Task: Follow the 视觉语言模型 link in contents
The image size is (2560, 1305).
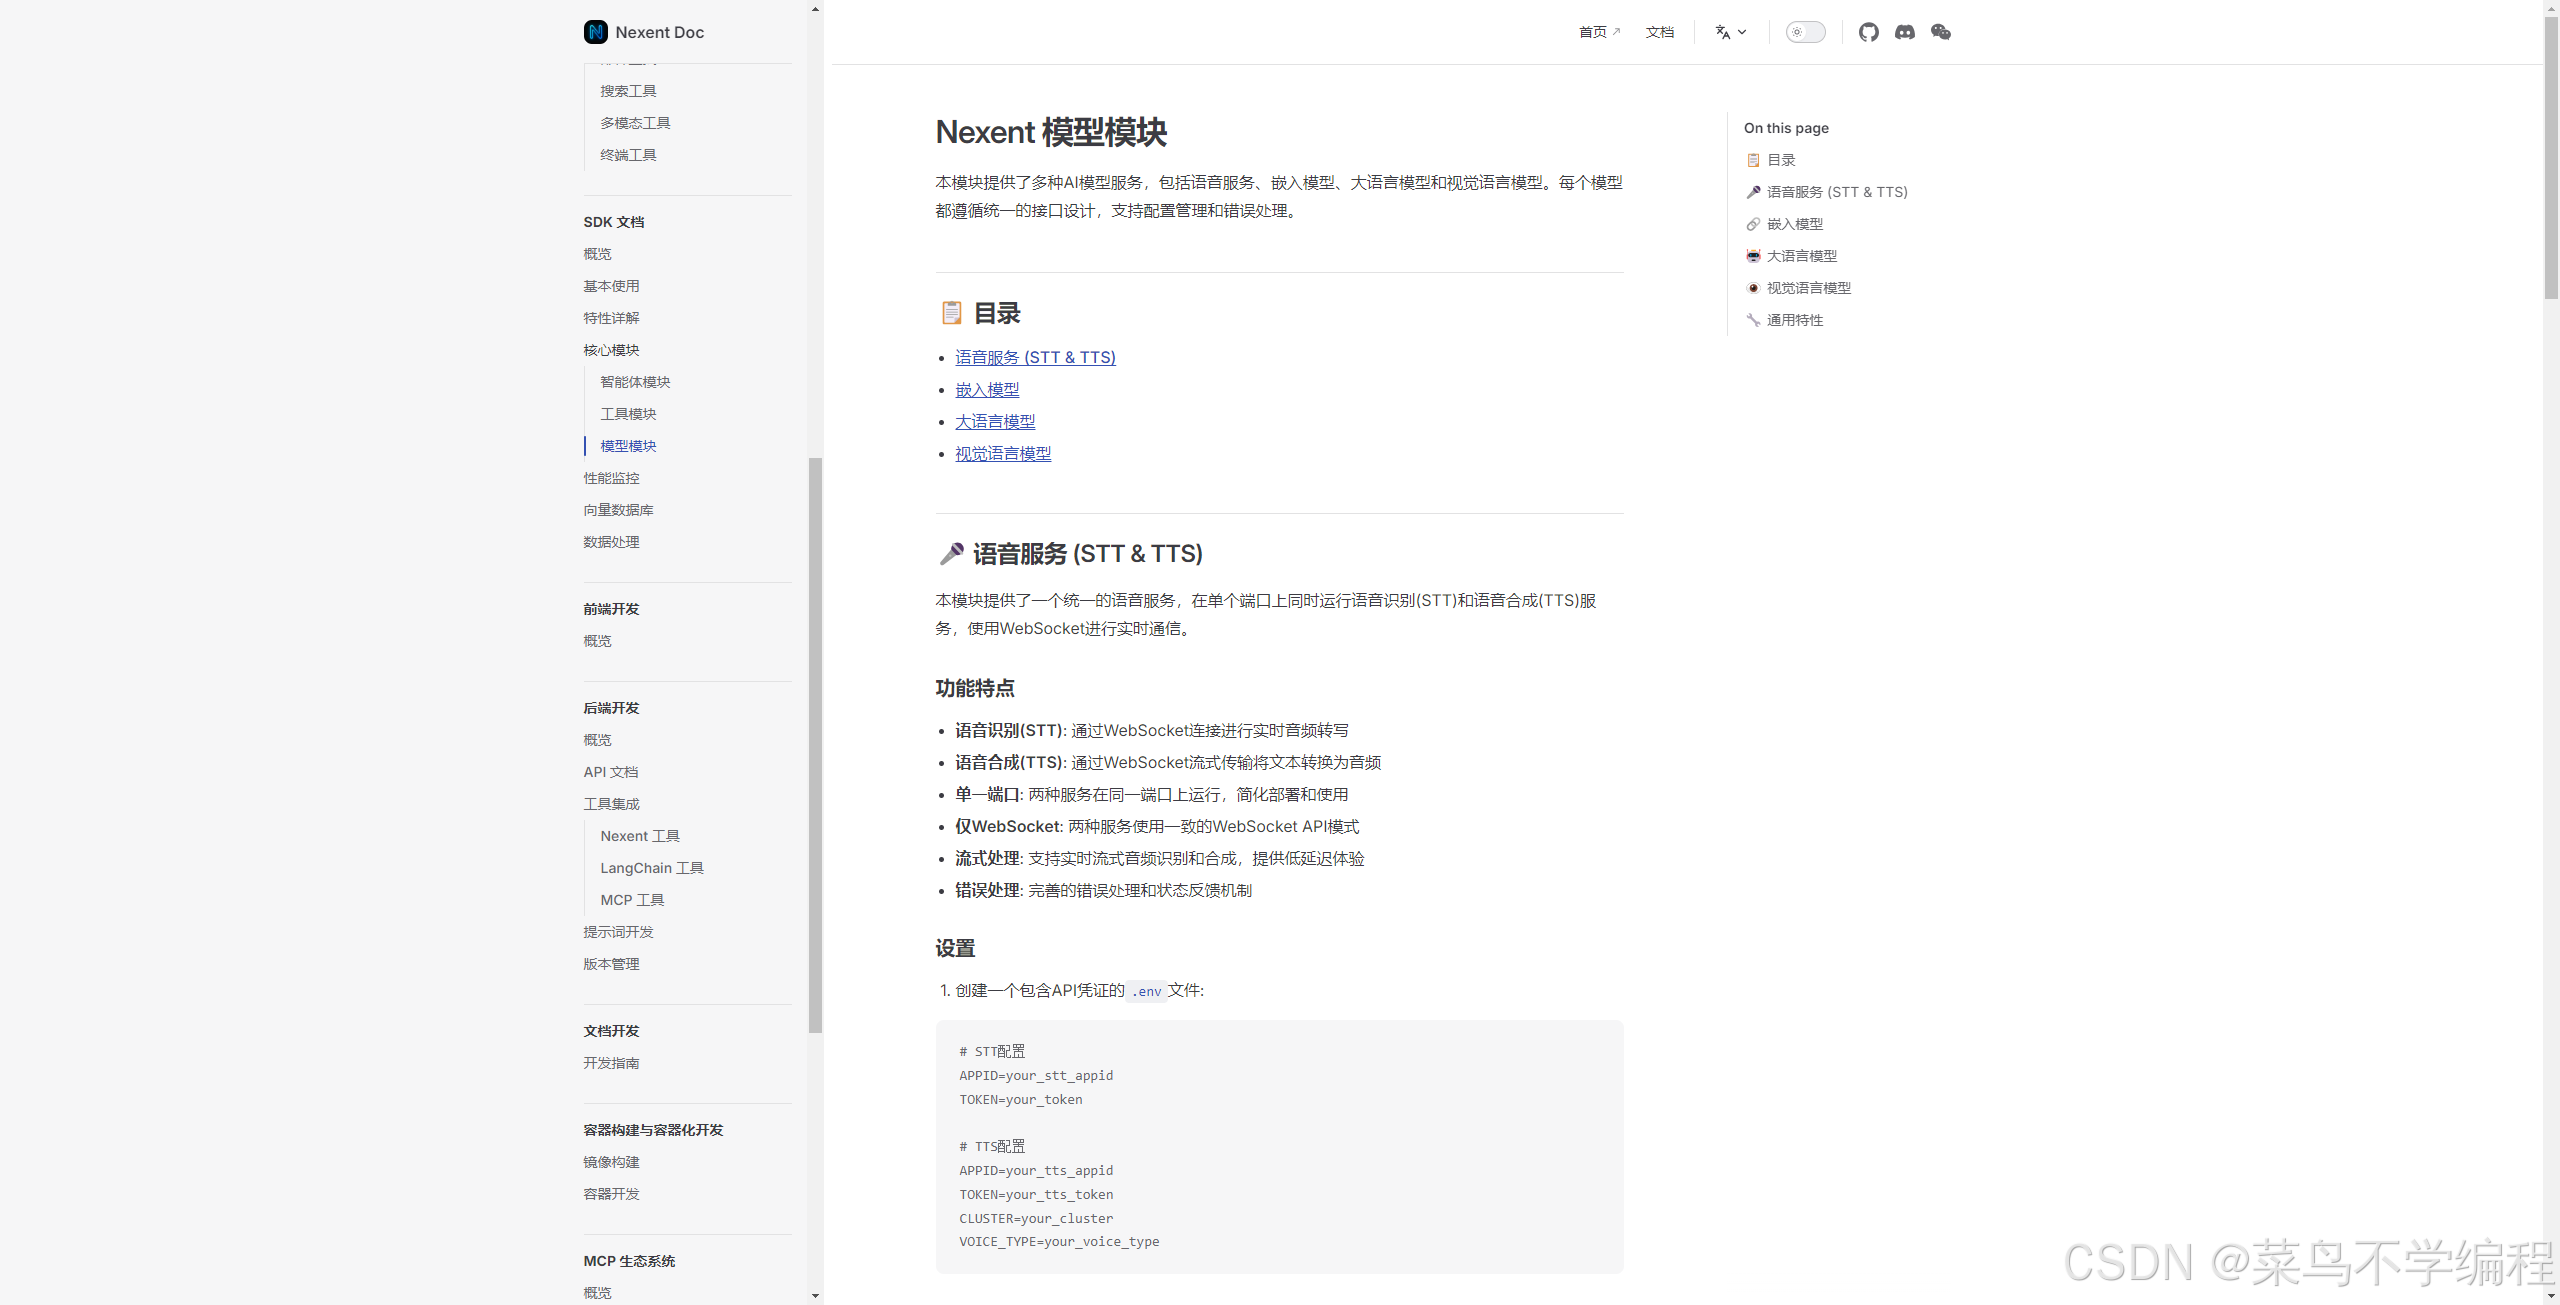Action: pos(1002,454)
